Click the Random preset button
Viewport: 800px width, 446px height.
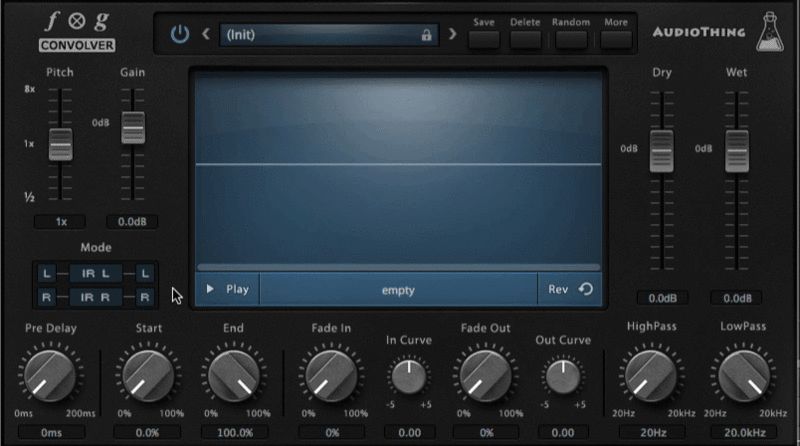click(x=571, y=39)
